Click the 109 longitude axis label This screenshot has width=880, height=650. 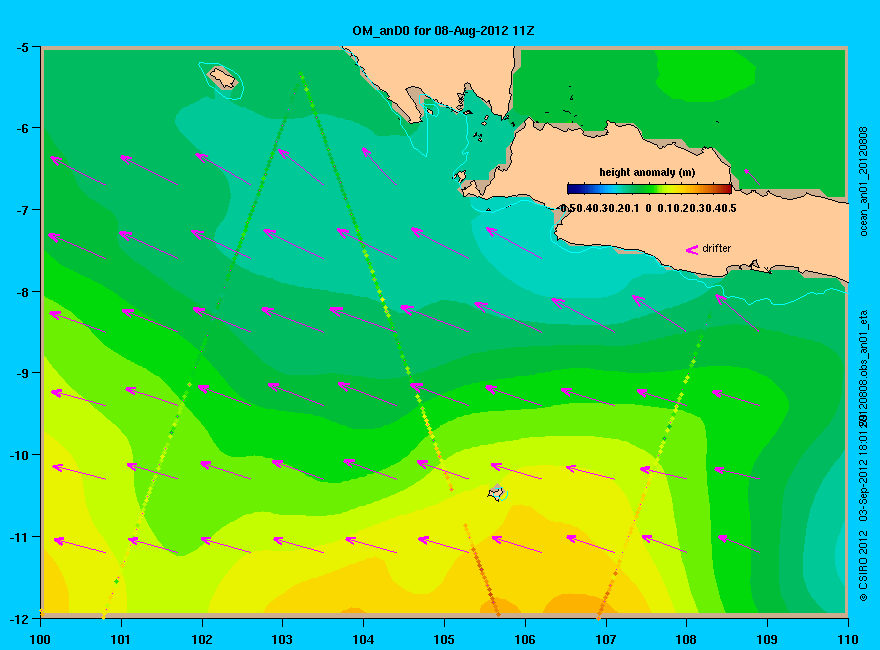(767, 639)
